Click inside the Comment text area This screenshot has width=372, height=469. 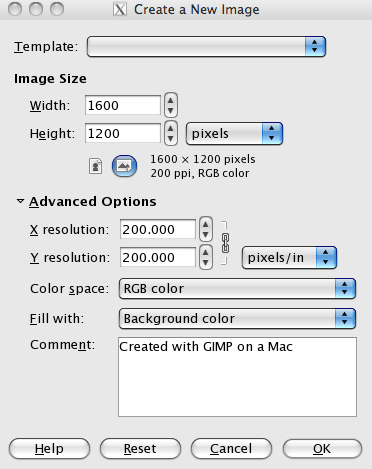237,377
